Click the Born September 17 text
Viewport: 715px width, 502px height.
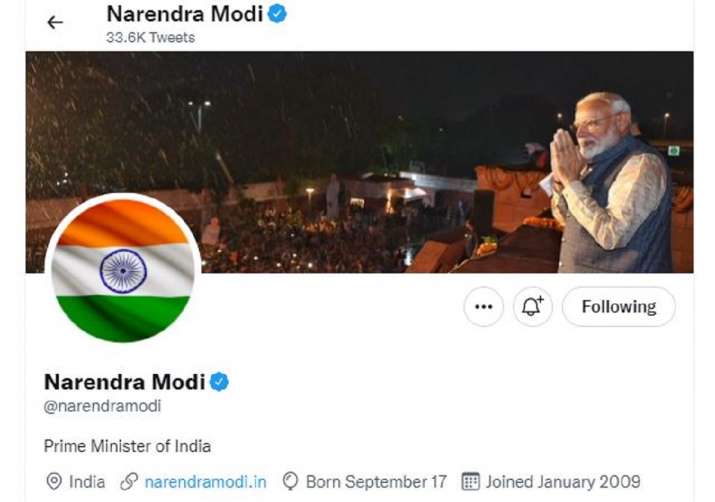click(x=376, y=482)
